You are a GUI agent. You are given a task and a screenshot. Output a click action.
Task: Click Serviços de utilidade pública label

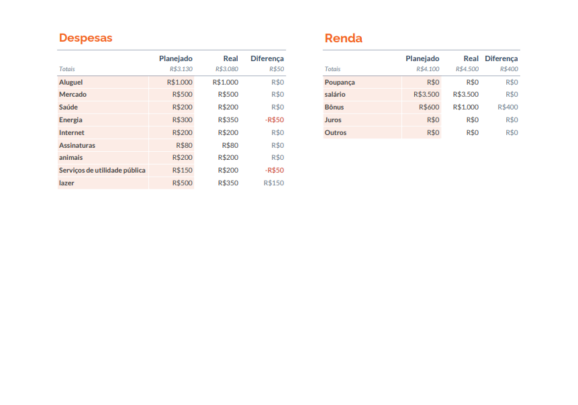coord(102,170)
